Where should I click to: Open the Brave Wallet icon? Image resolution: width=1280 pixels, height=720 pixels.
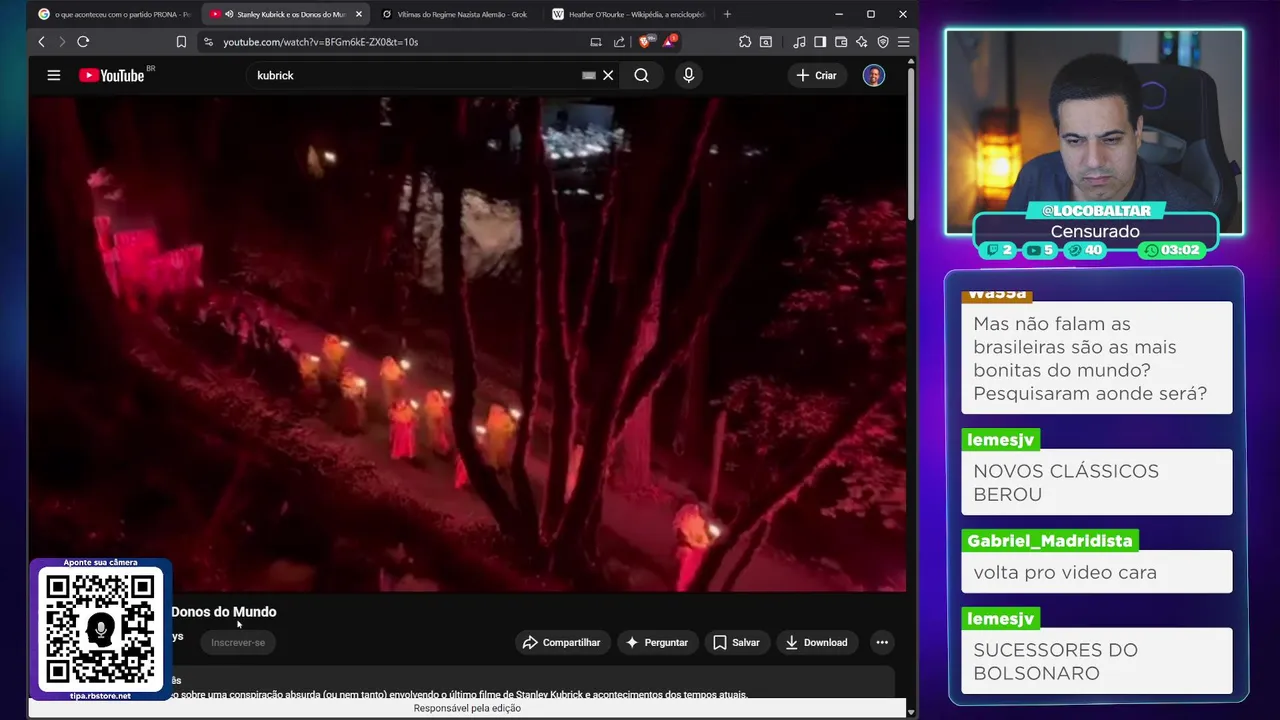841,42
